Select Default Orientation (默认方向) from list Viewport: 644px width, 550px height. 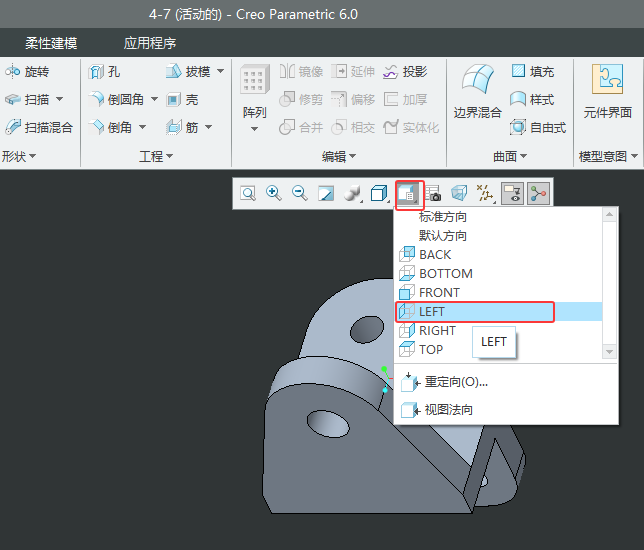(x=498, y=236)
